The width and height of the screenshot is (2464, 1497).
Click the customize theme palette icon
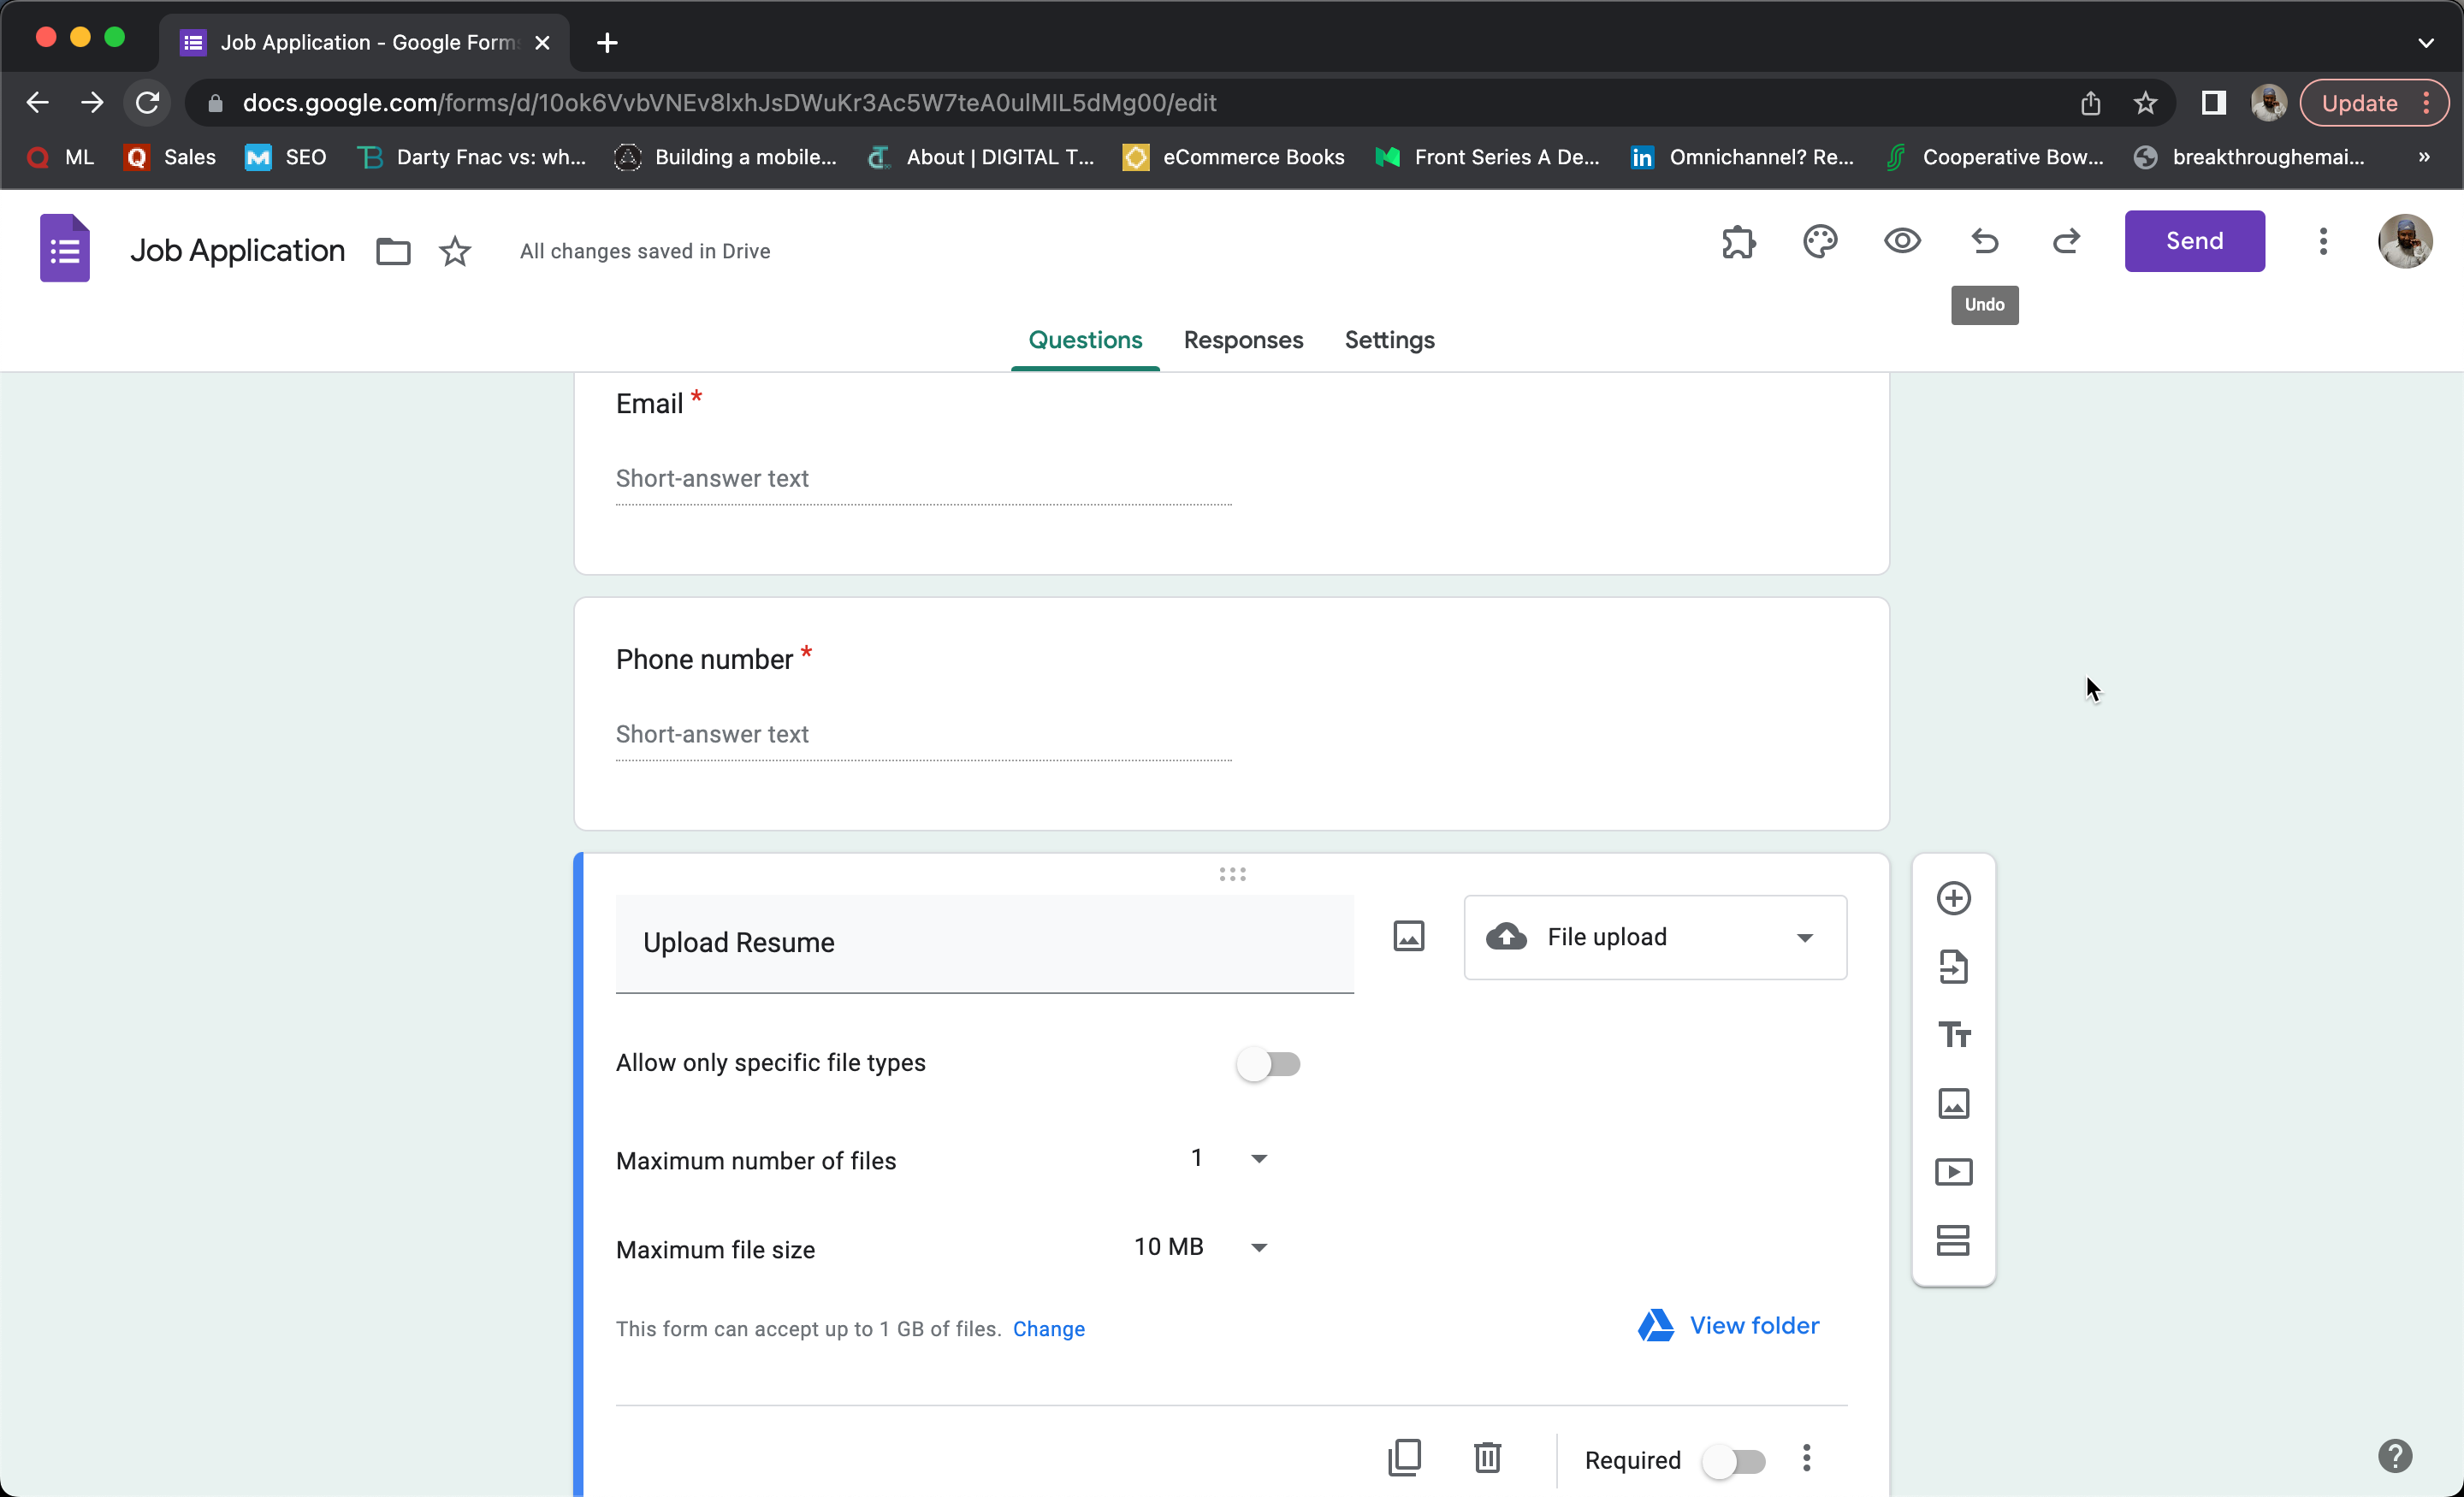tap(1820, 240)
